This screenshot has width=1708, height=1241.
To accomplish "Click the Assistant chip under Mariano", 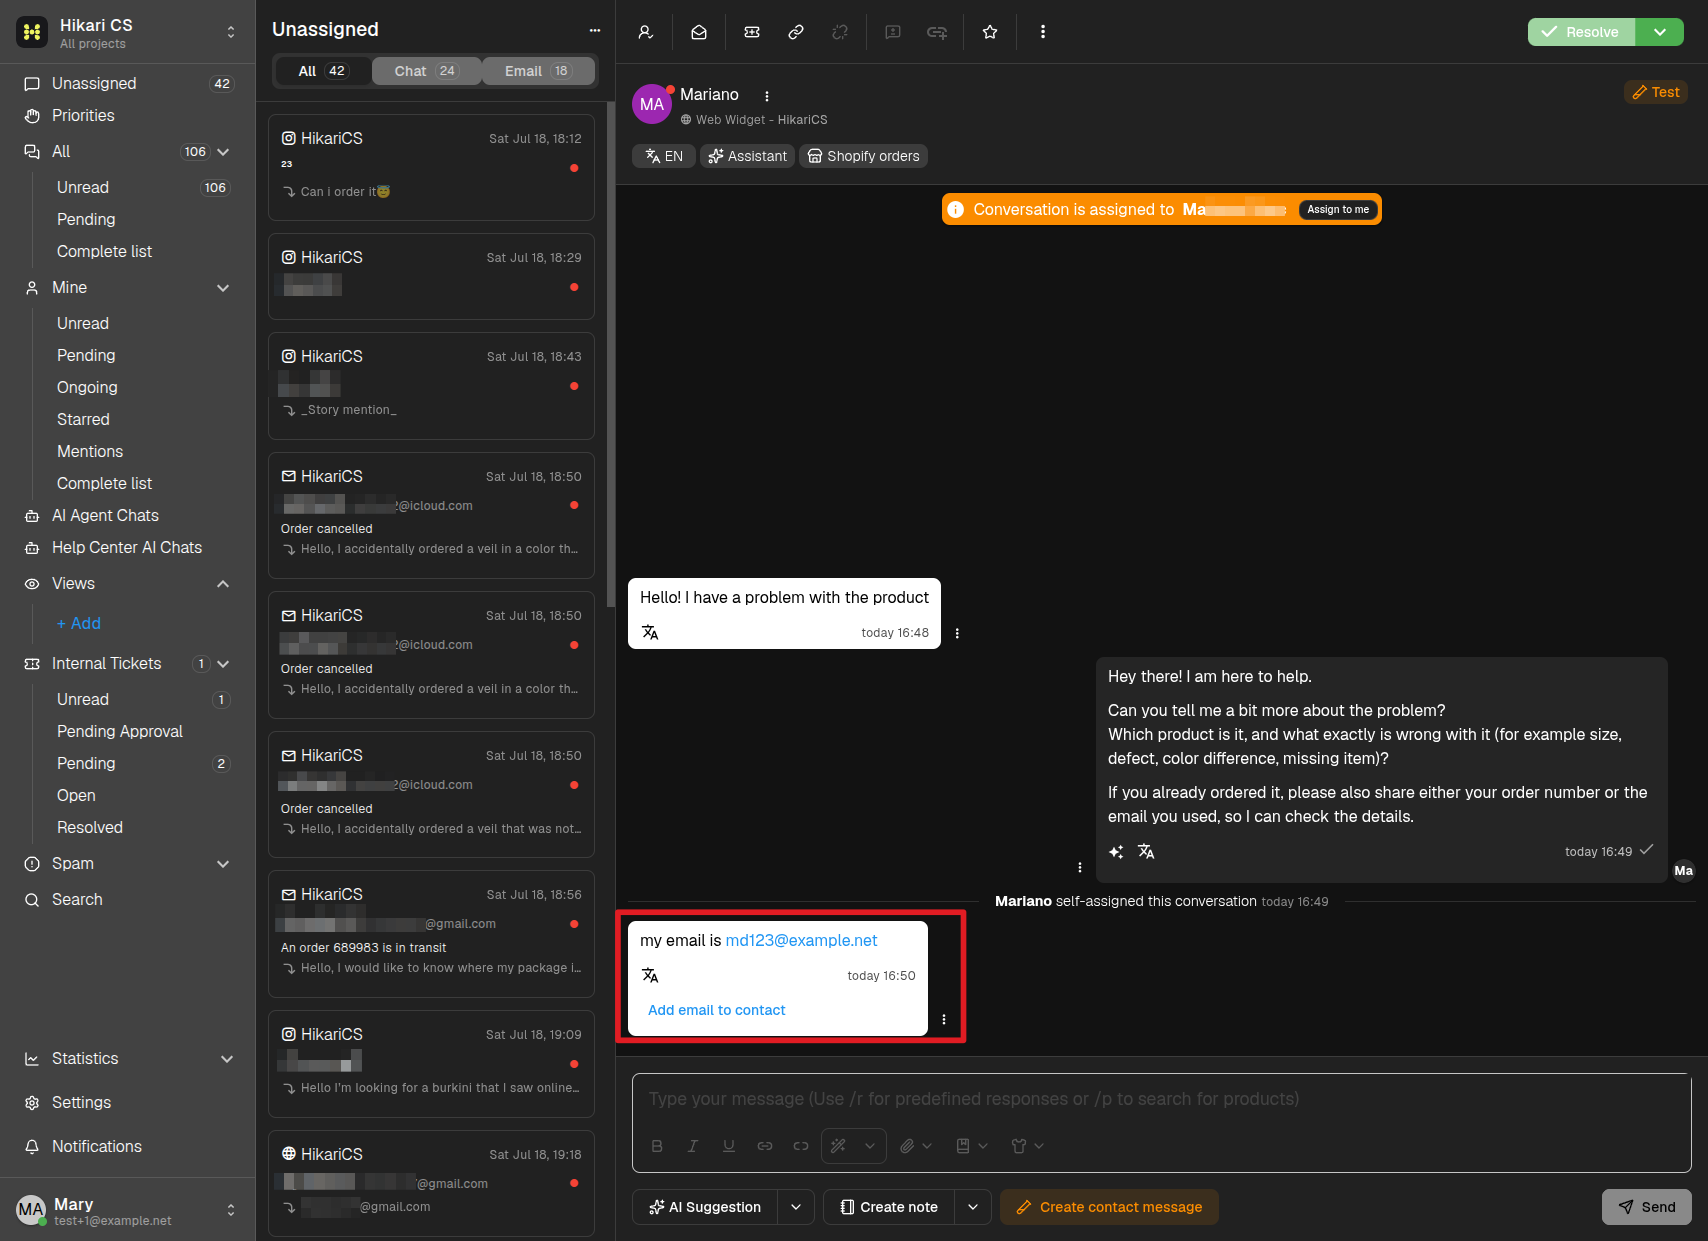I will tap(748, 156).
